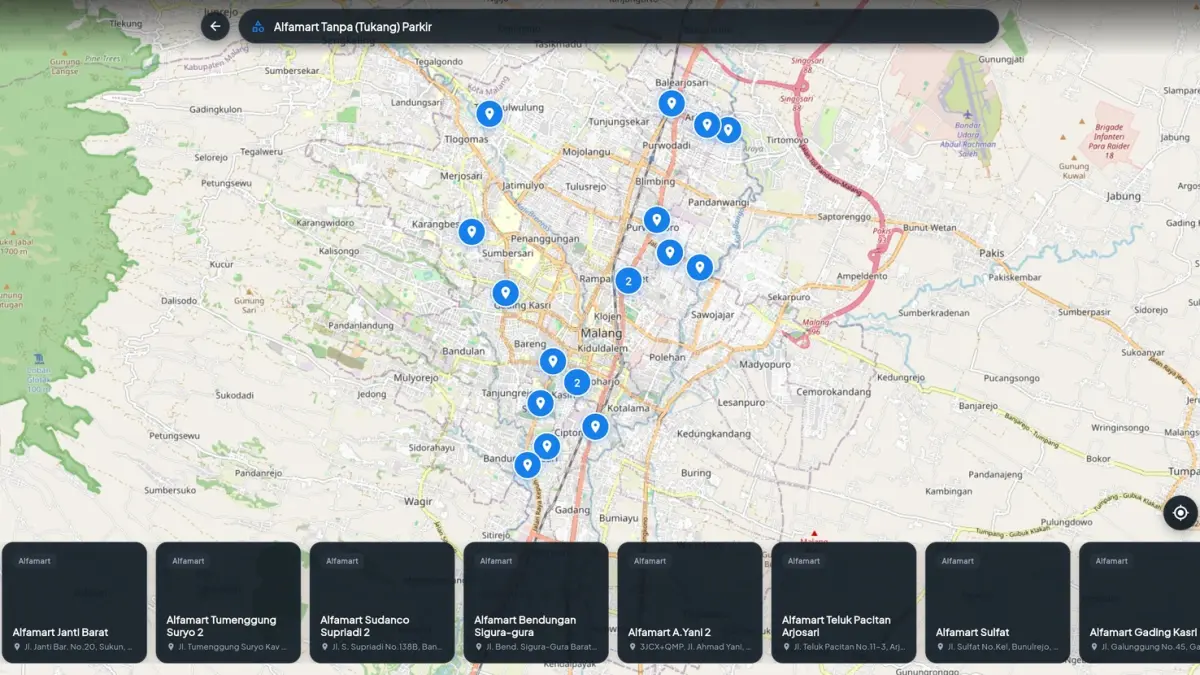The width and height of the screenshot is (1200, 675).
Task: Click address 'Jl. Bend. Sigura-Gura Barat'
Action: point(541,647)
